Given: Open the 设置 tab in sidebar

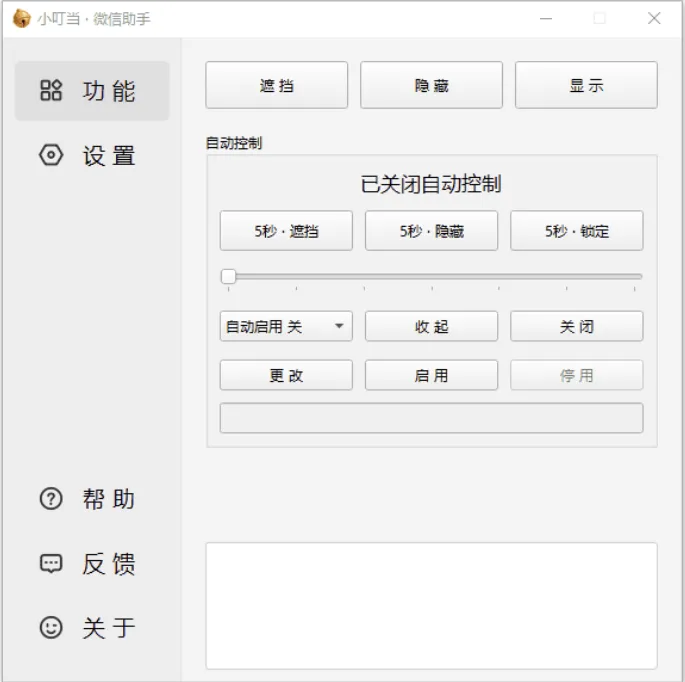Looking at the screenshot, I should click(92, 156).
